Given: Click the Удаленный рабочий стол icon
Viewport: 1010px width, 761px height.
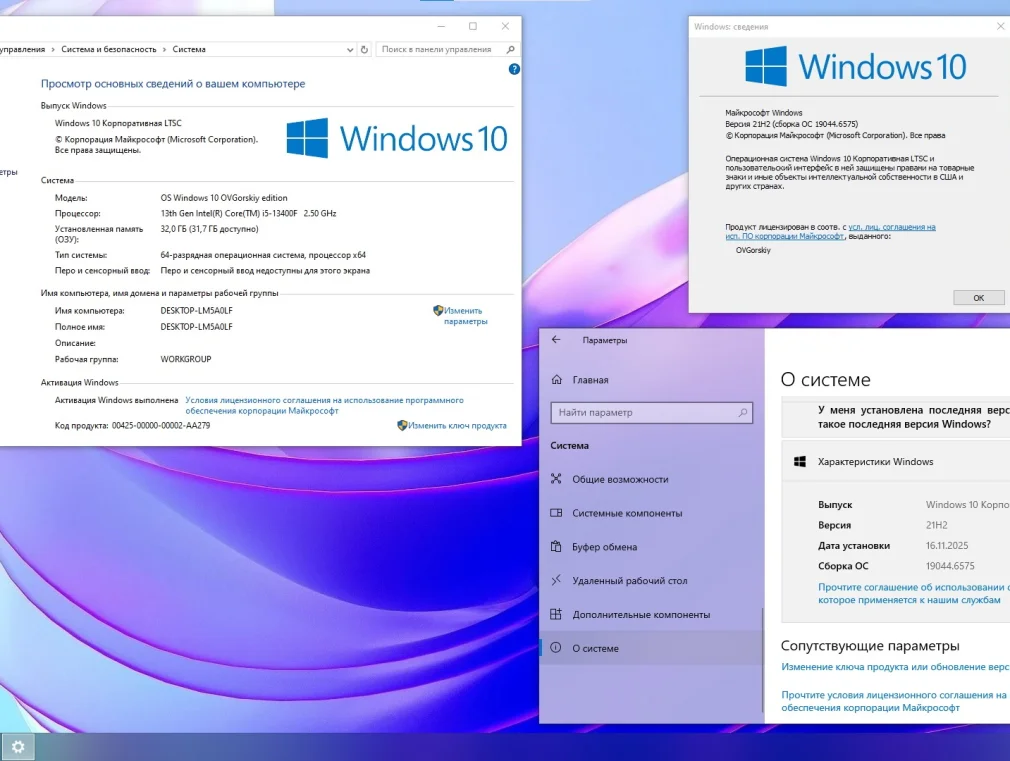Looking at the screenshot, I should (557, 581).
